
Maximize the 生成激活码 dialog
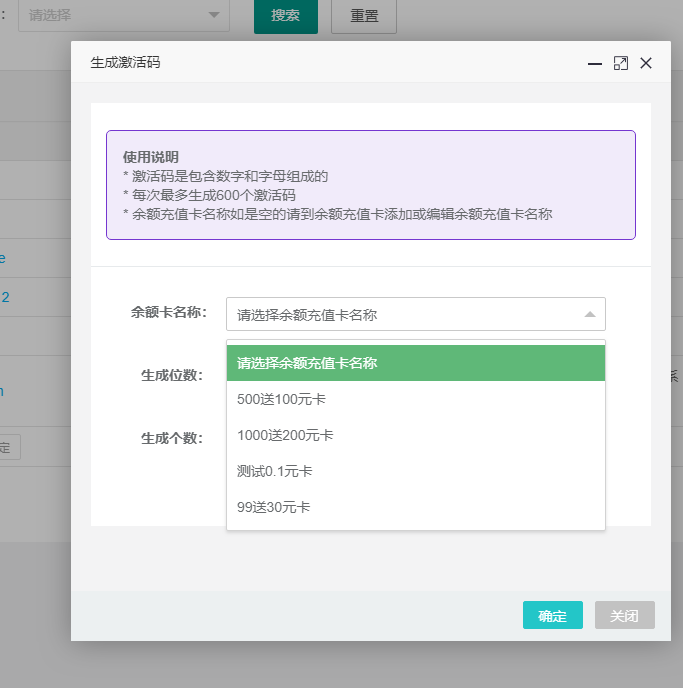coord(620,63)
